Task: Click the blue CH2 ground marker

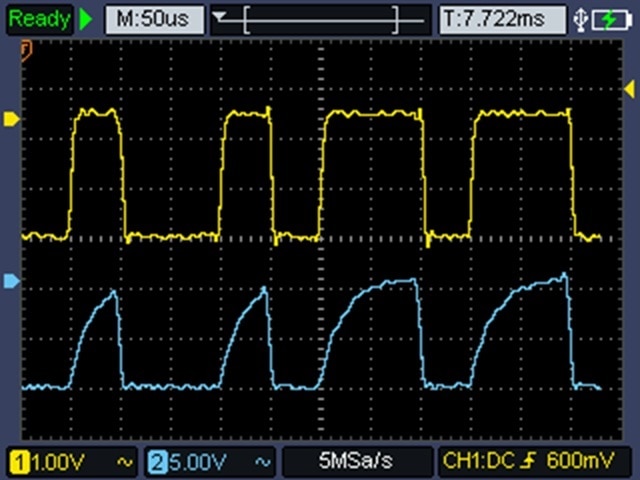Action: (11, 281)
